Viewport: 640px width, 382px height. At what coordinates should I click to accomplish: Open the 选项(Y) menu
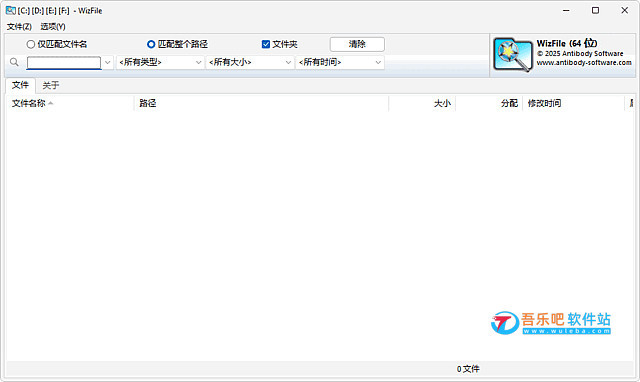(x=53, y=27)
